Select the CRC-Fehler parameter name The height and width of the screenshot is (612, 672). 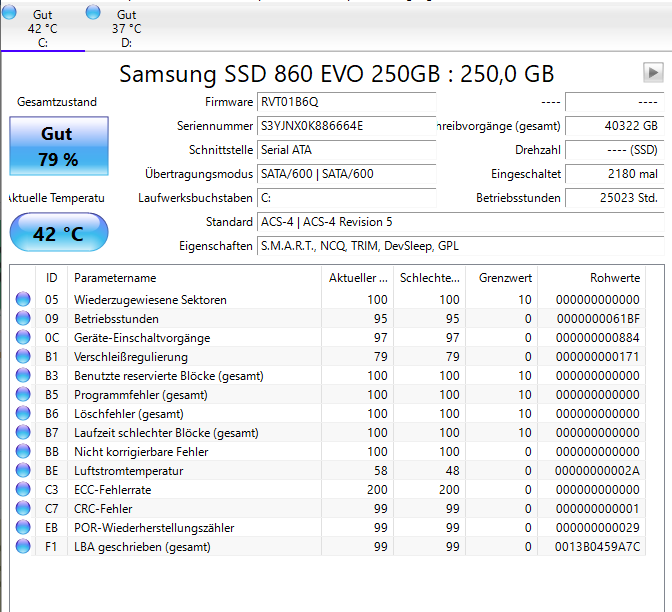click(x=103, y=509)
